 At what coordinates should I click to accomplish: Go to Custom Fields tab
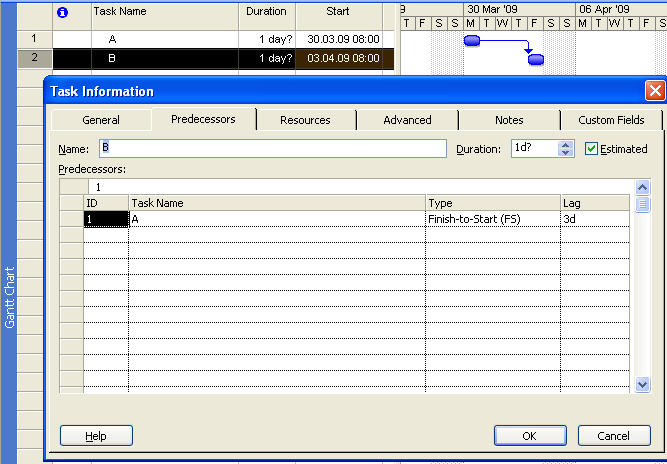611,120
